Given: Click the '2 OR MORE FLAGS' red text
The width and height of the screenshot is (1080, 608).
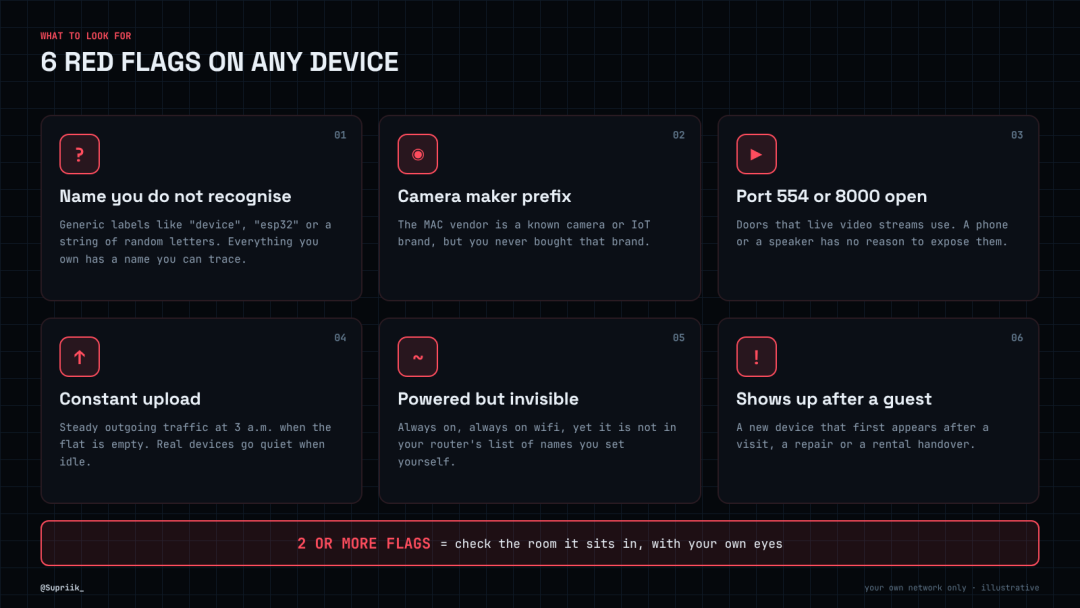Looking at the screenshot, I should [x=364, y=544].
